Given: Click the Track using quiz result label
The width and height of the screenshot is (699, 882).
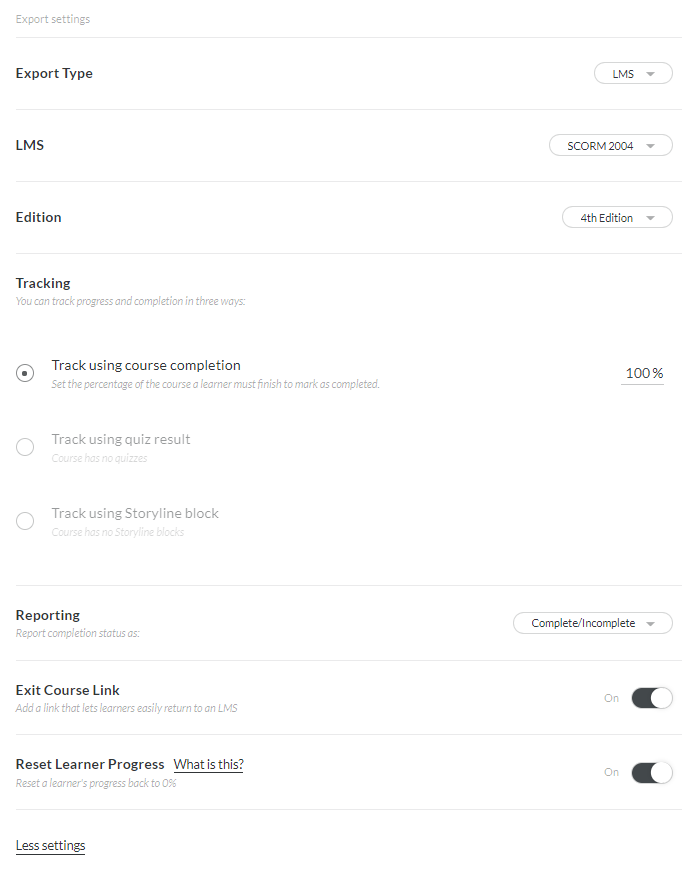Looking at the screenshot, I should [x=121, y=439].
